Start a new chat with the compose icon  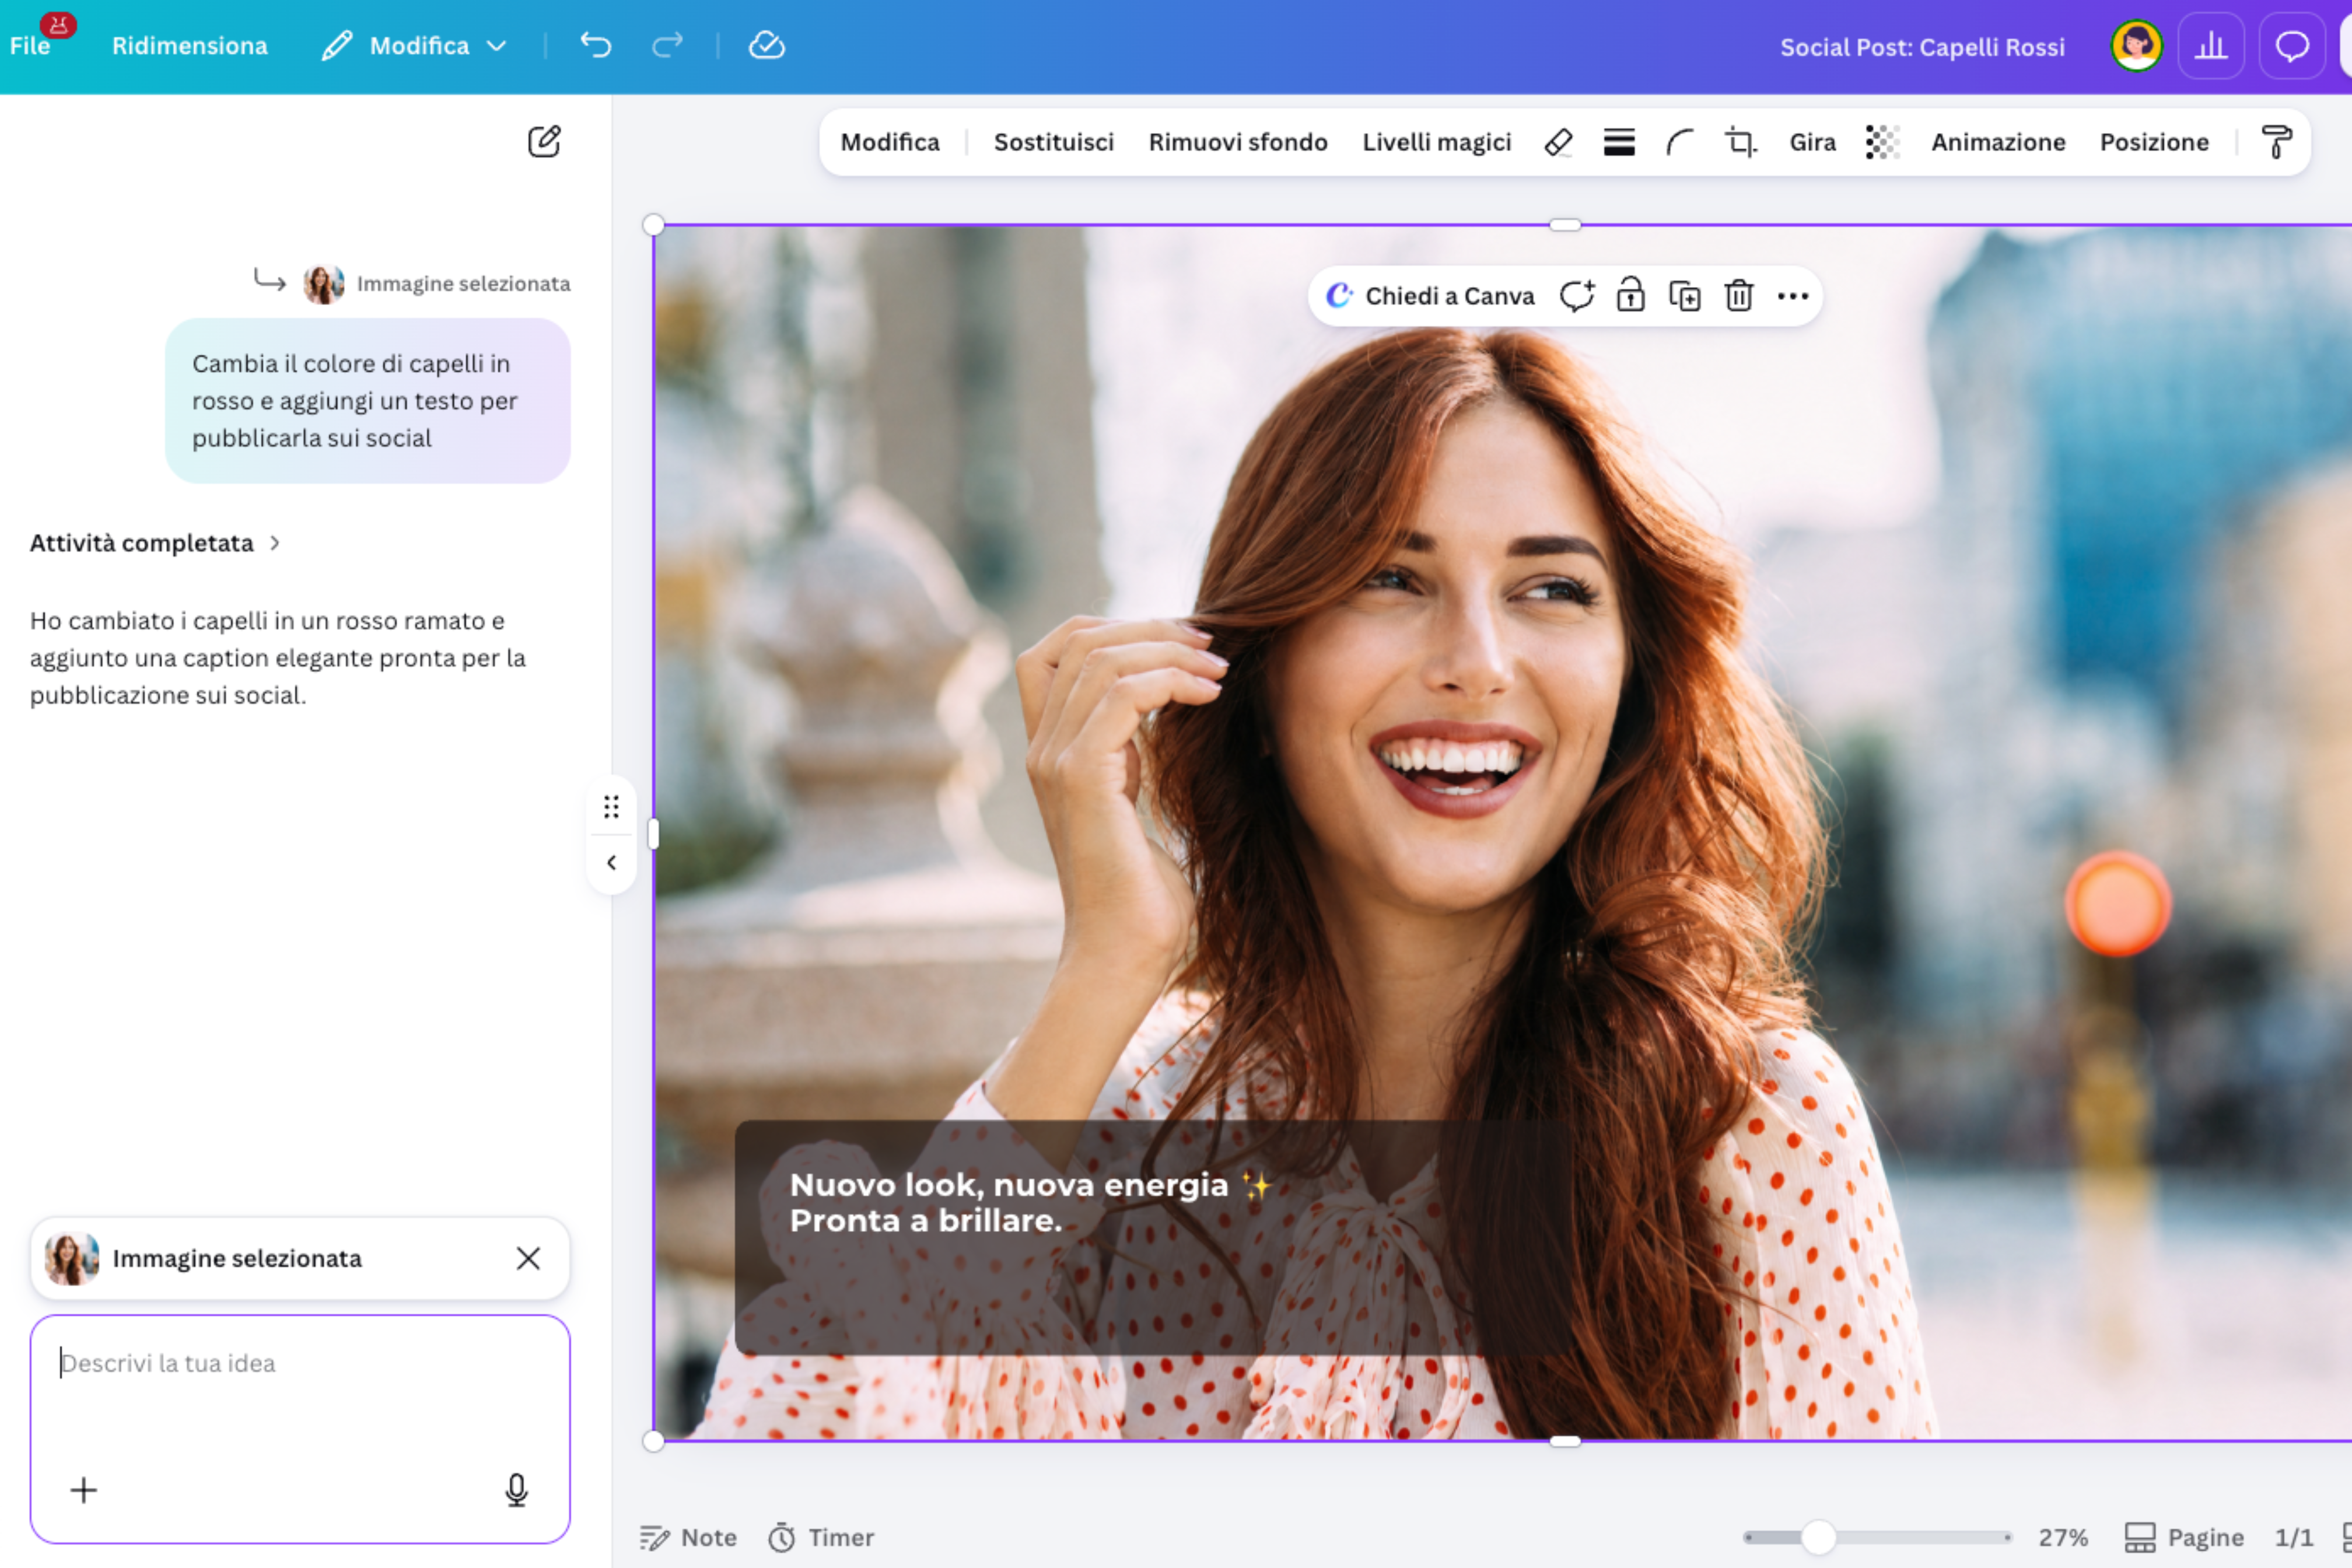(x=544, y=142)
